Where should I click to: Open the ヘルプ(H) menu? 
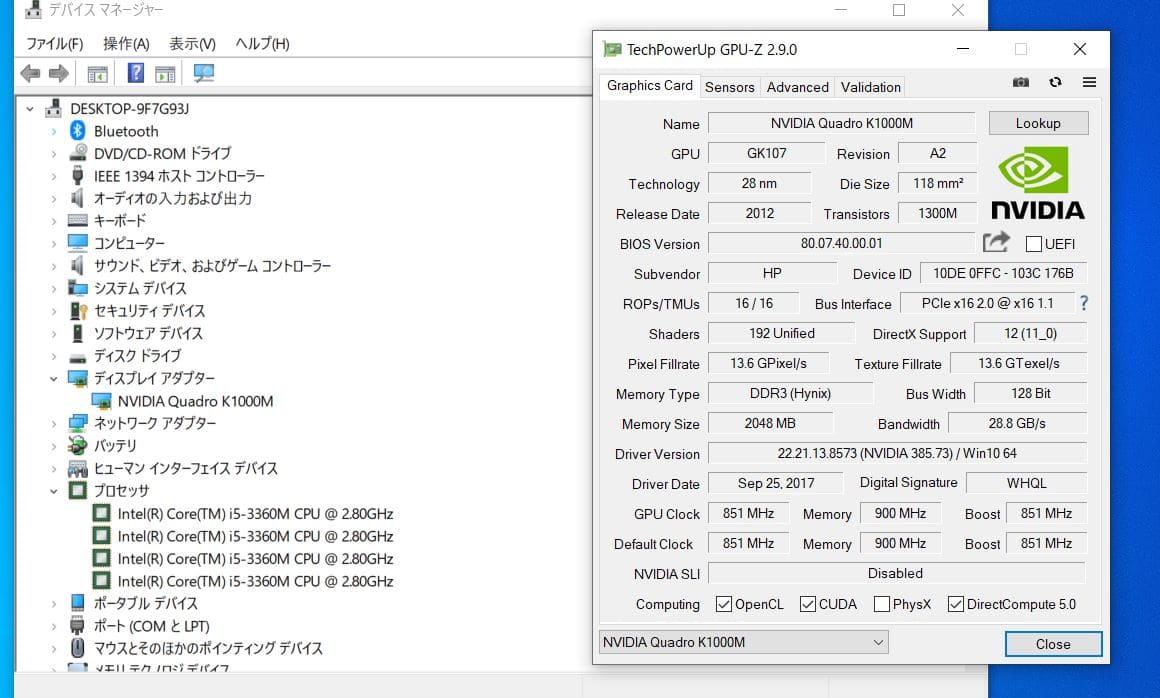pyautogui.click(x=262, y=44)
